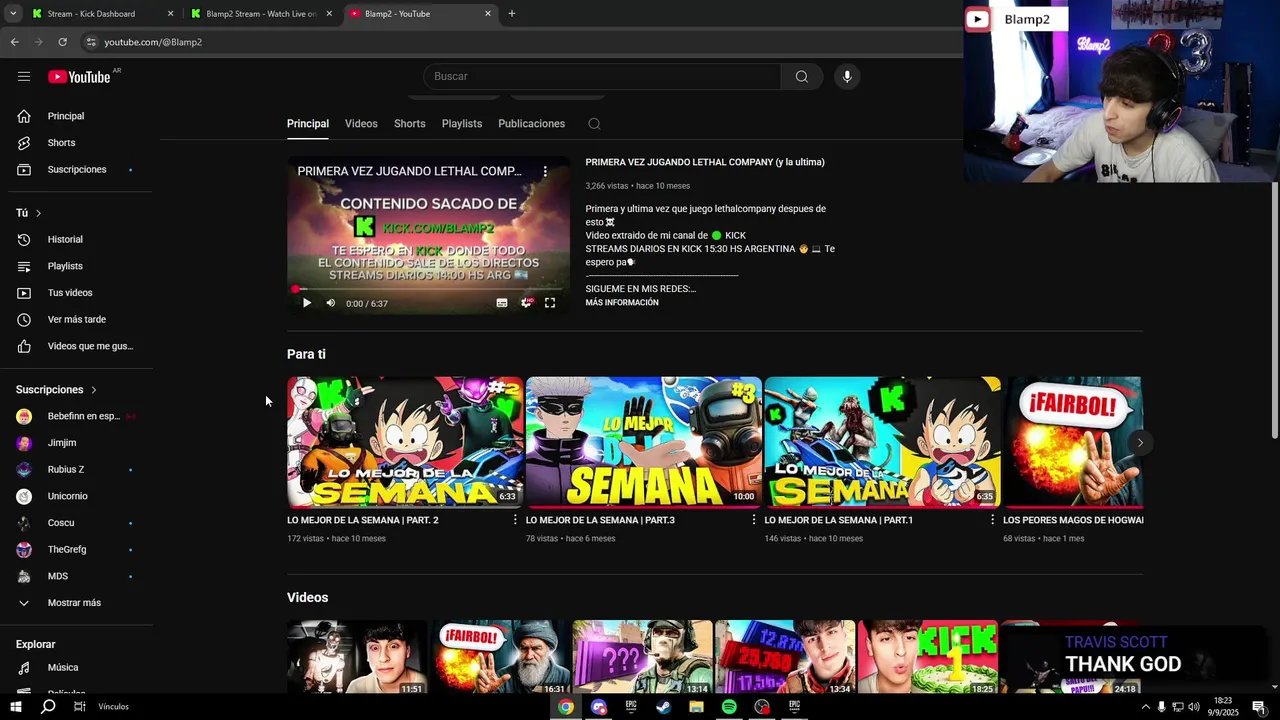Open Chrome tab search dropdown
This screenshot has width=1280, height=720.
point(13,14)
